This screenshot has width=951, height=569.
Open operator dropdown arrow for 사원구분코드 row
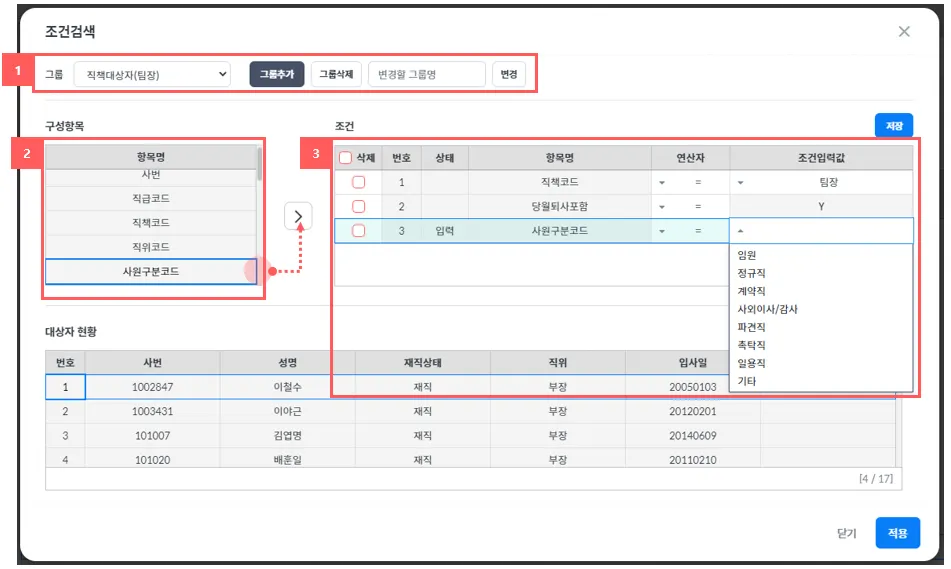(x=662, y=231)
